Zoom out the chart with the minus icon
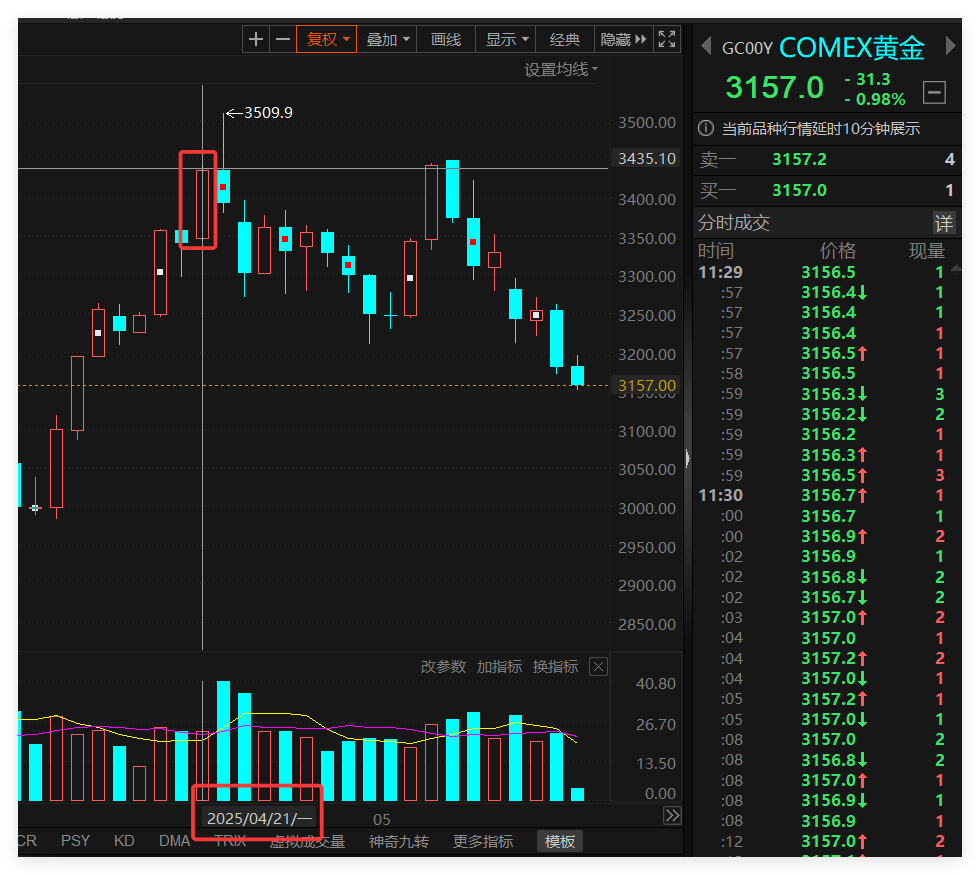The height and width of the screenshot is (875, 980). coord(282,39)
